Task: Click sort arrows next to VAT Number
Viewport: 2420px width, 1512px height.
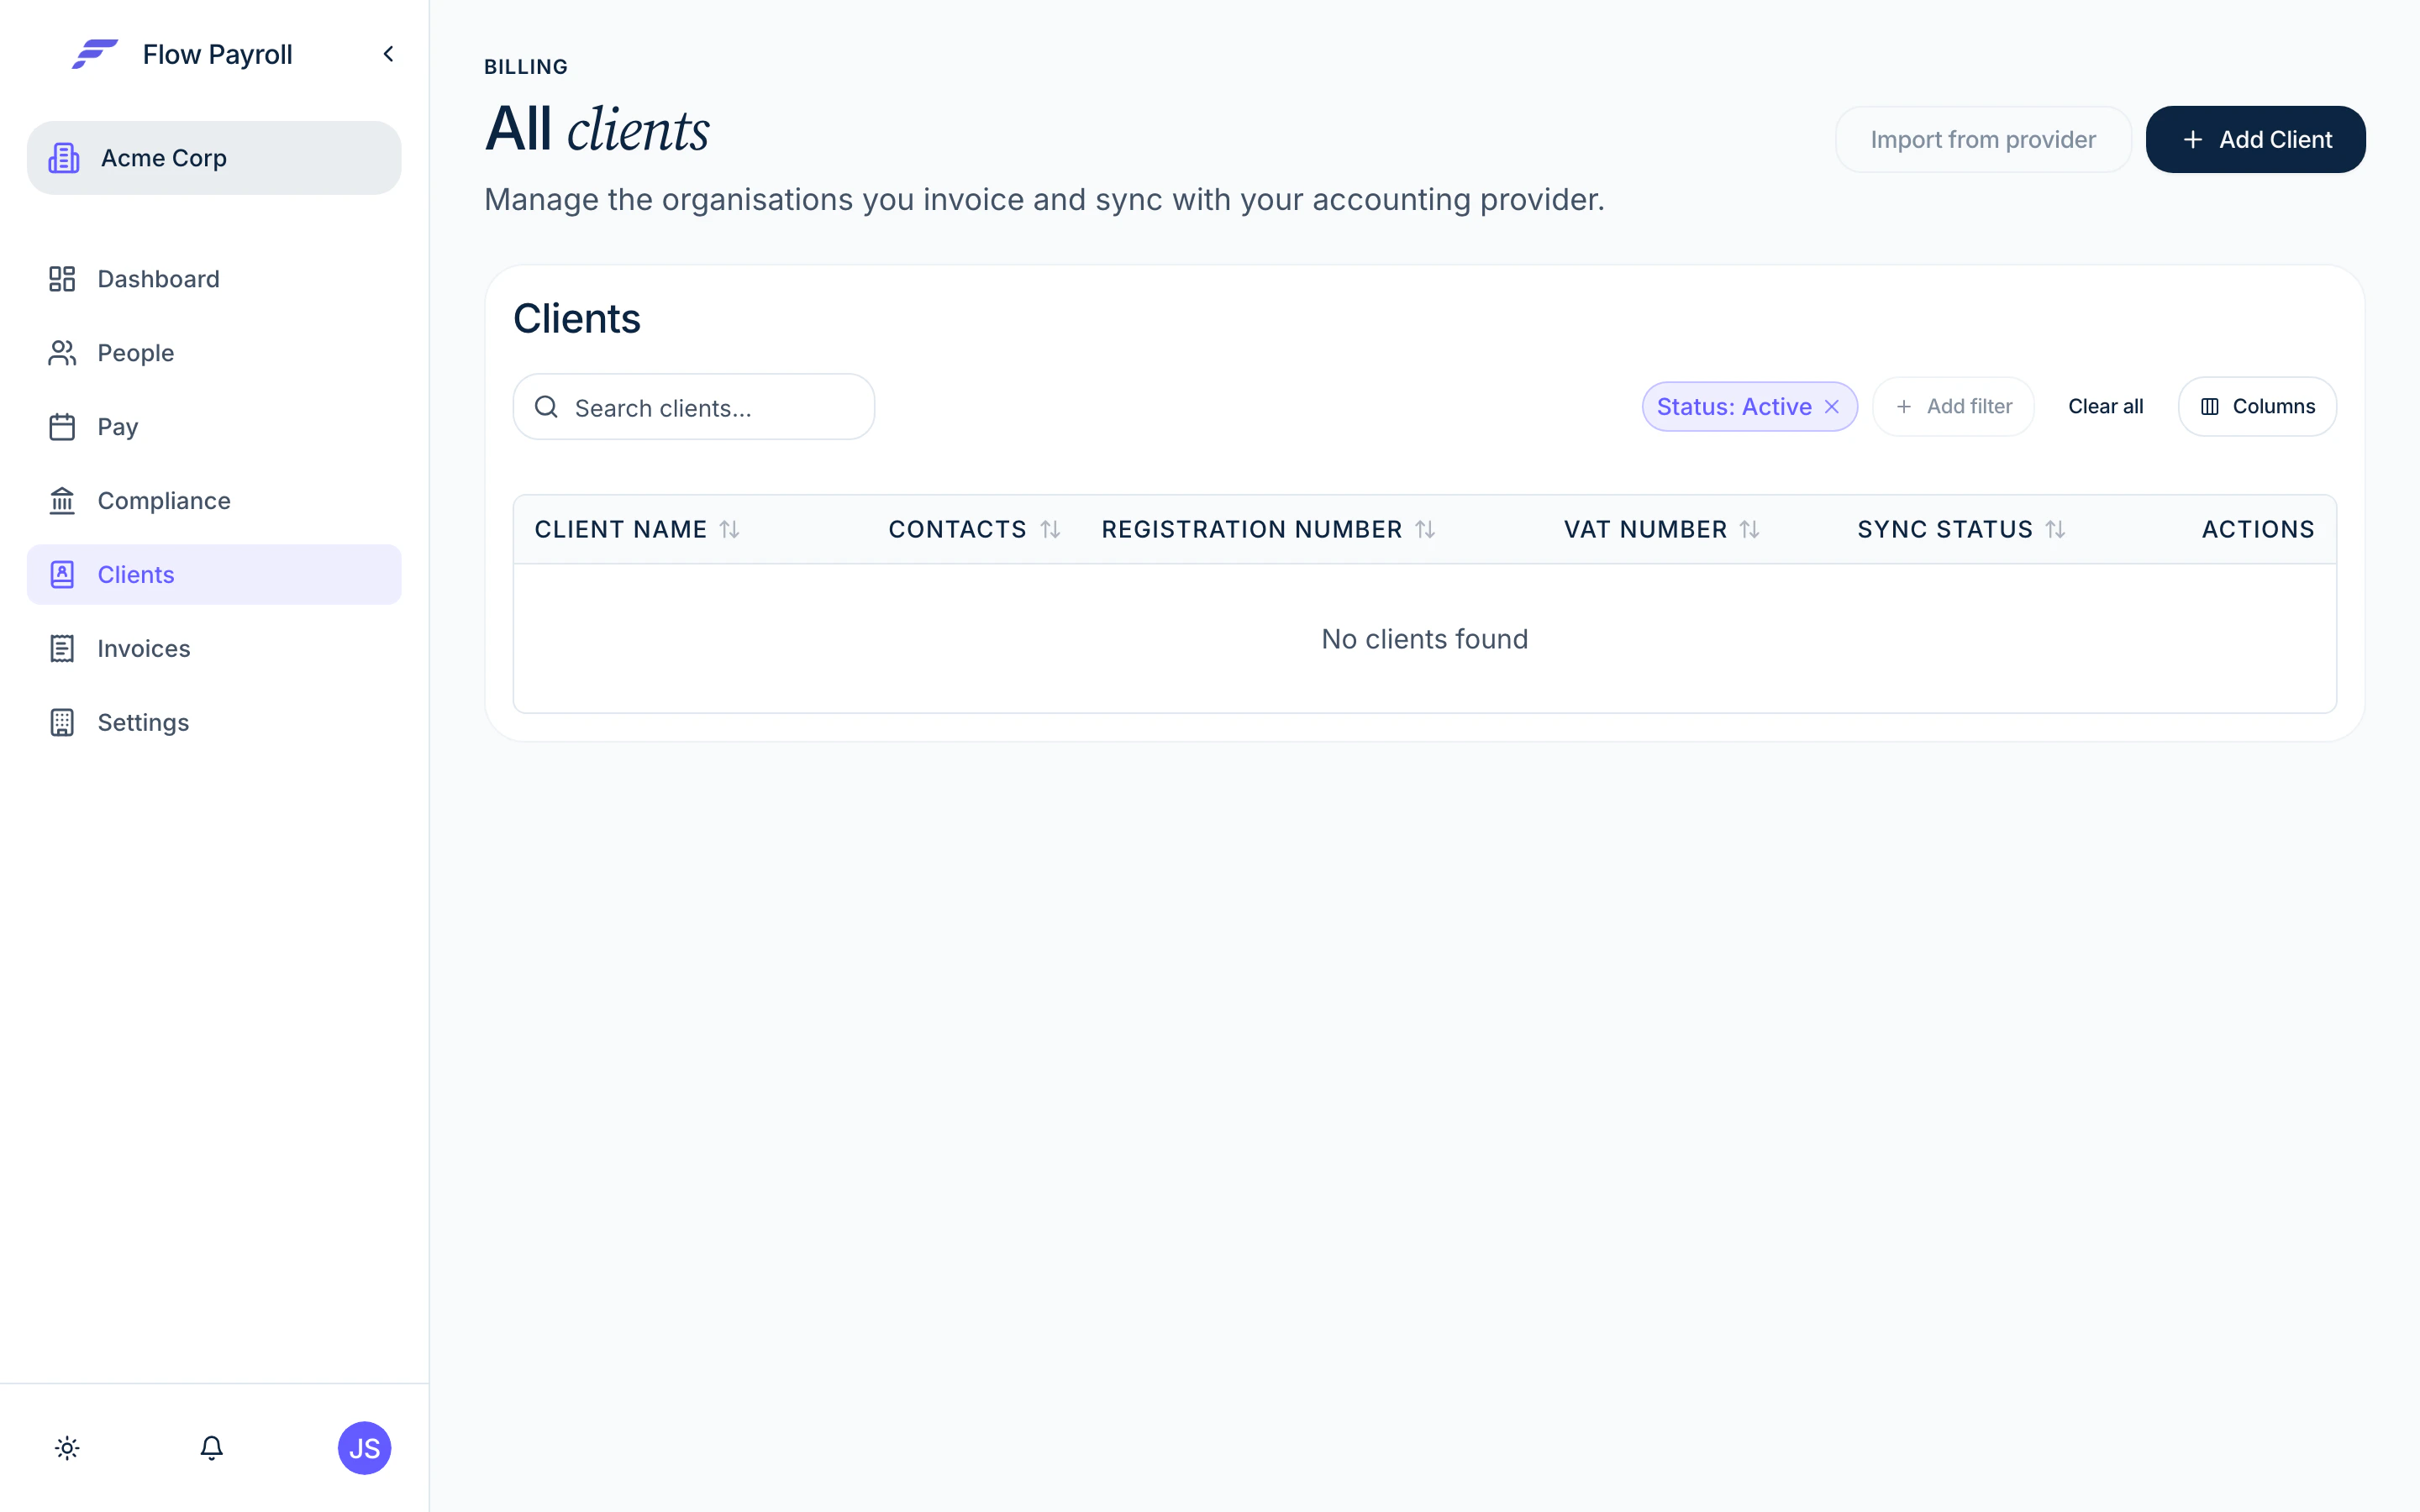Action: point(1749,530)
